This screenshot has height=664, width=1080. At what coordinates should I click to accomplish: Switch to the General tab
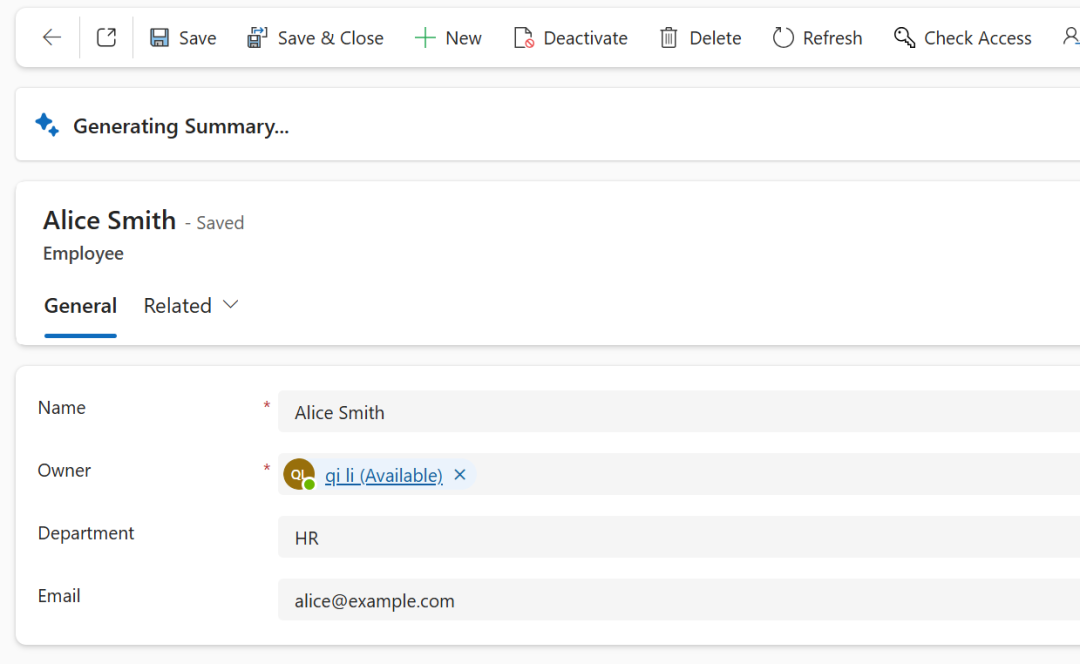(80, 306)
